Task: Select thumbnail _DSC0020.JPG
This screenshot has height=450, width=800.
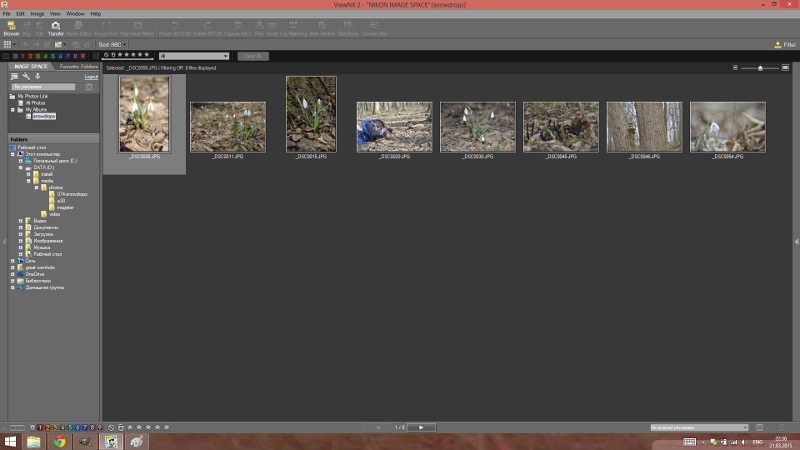Action: [394, 127]
